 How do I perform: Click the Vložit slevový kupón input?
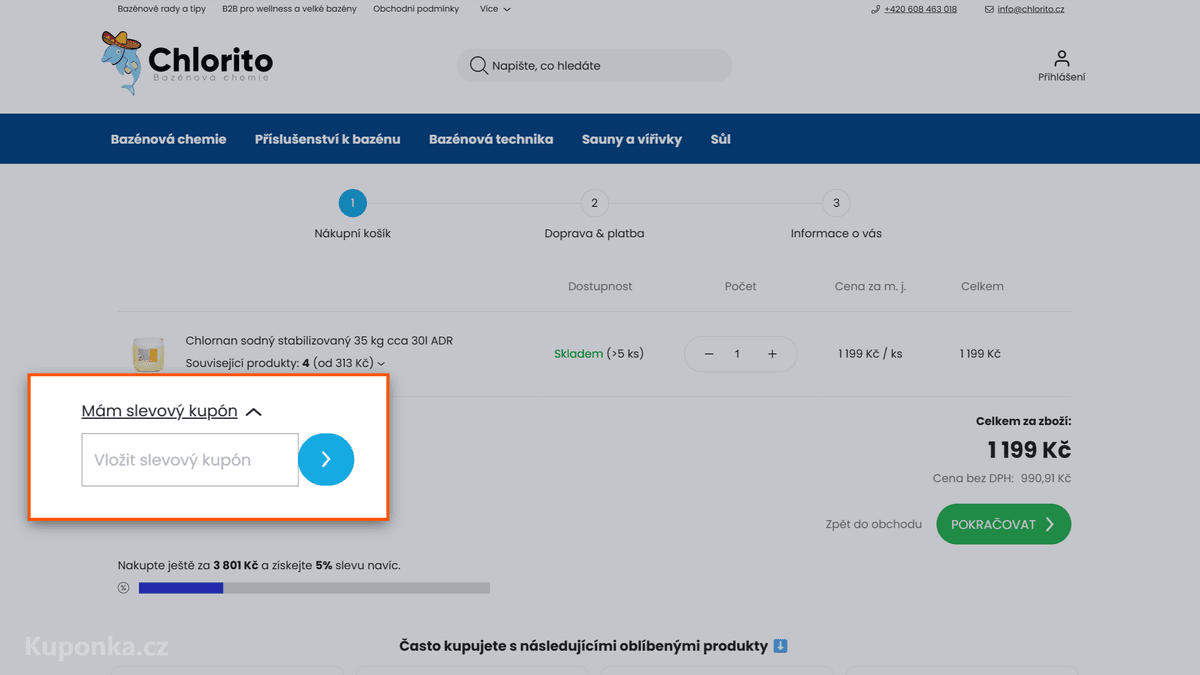[190, 460]
